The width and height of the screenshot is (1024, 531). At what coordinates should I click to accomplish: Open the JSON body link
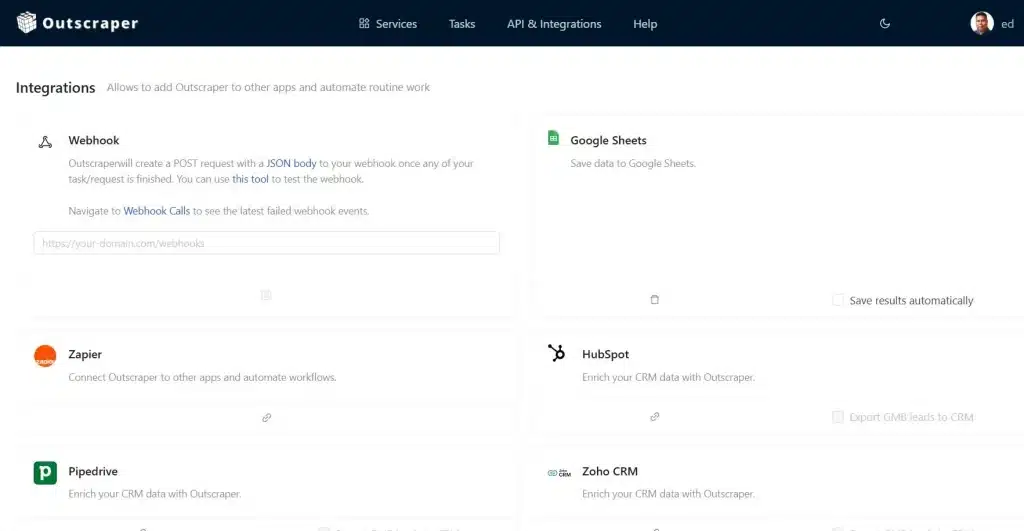(x=291, y=163)
